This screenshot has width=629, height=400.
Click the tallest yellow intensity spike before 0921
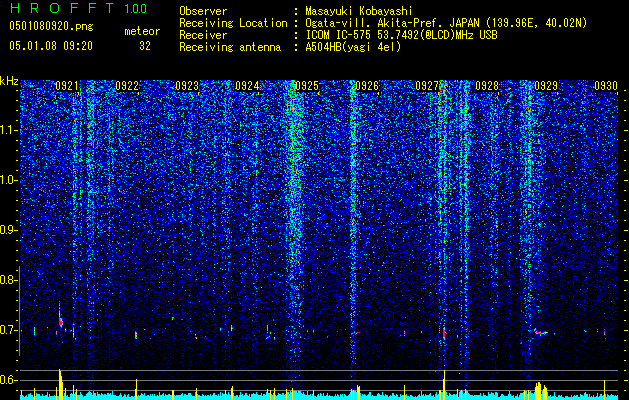[x=60, y=384]
